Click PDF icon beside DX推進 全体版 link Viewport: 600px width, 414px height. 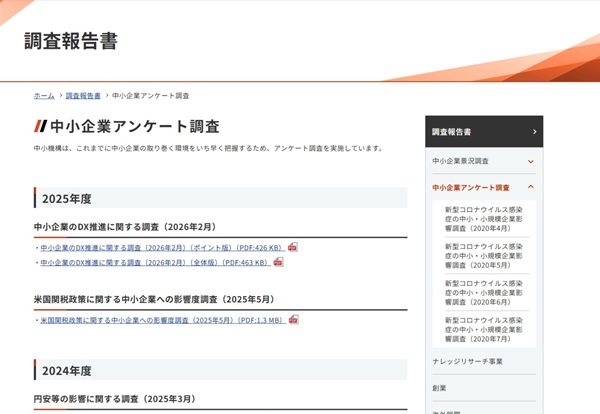(x=278, y=262)
